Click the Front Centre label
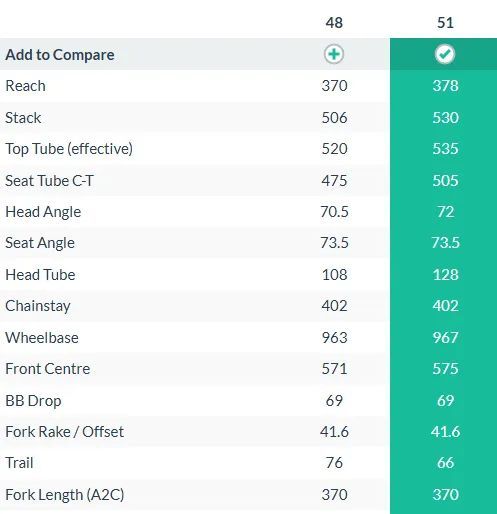The width and height of the screenshot is (497, 514). (x=48, y=369)
